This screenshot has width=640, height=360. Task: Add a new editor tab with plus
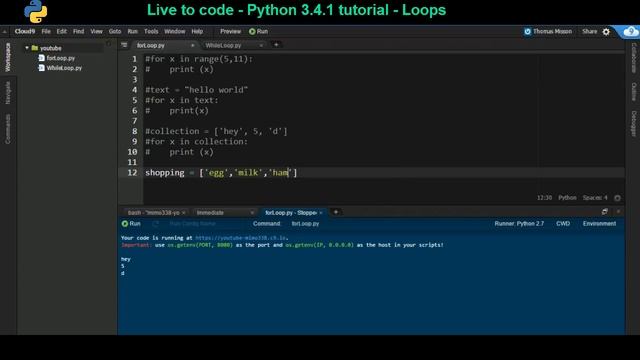(276, 45)
